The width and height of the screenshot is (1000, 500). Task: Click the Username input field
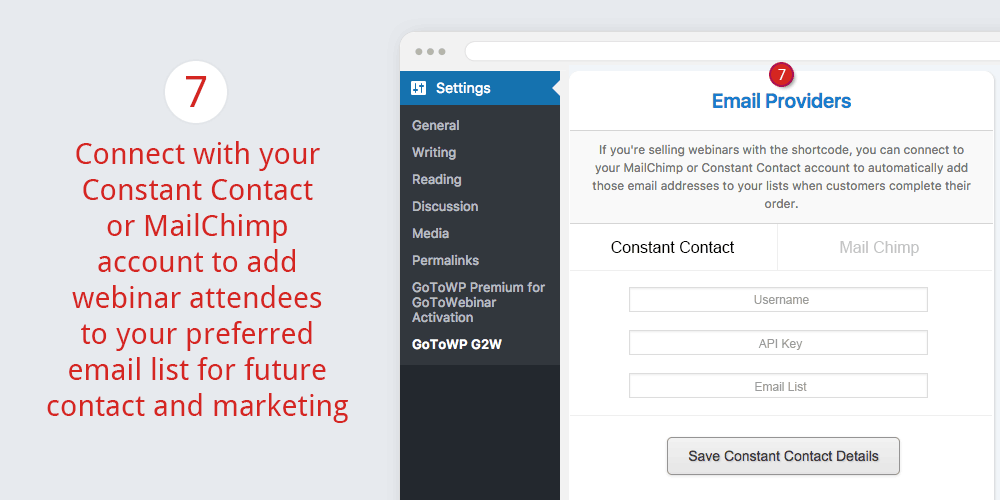click(x=778, y=300)
